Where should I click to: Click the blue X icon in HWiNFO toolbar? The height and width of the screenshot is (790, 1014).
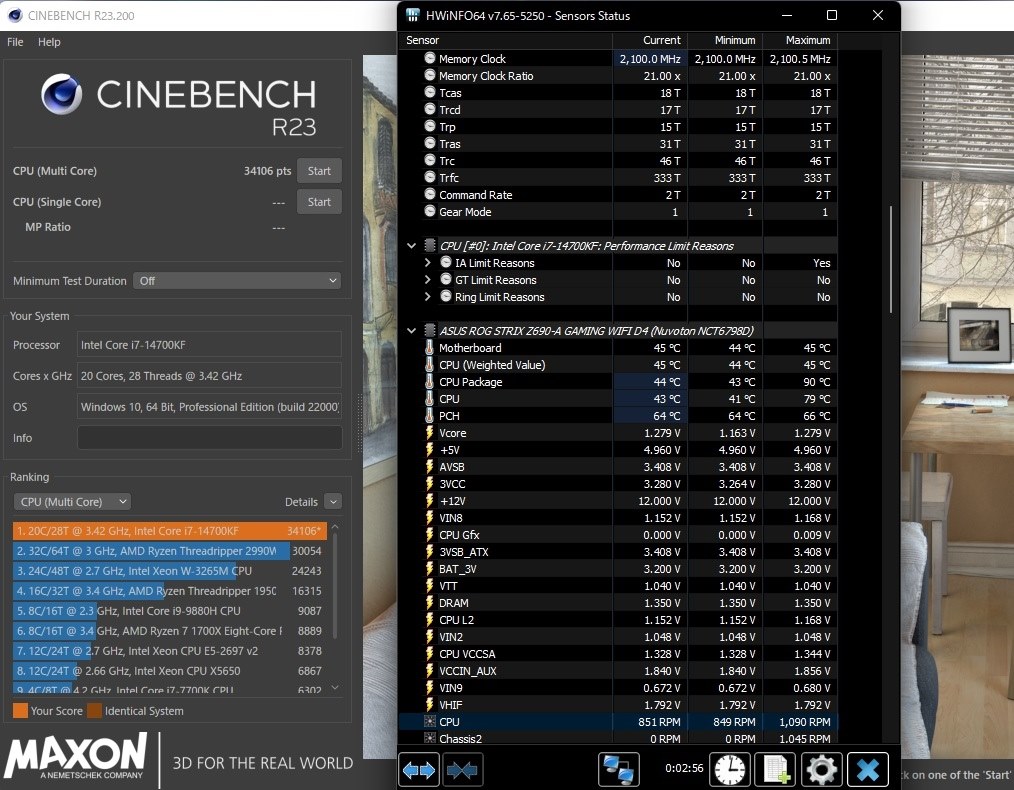pos(868,769)
